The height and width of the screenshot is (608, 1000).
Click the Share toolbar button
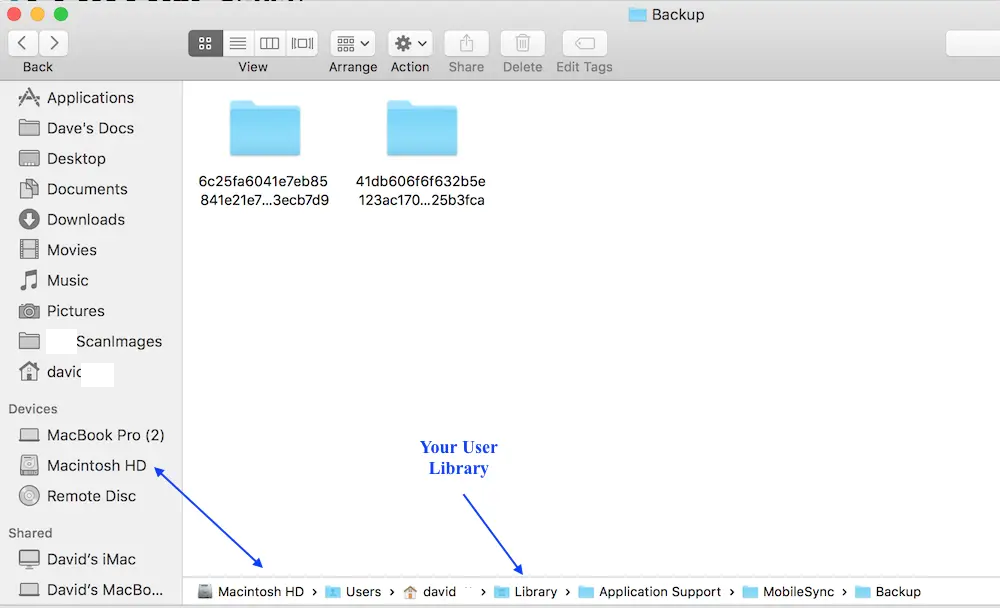tap(466, 43)
